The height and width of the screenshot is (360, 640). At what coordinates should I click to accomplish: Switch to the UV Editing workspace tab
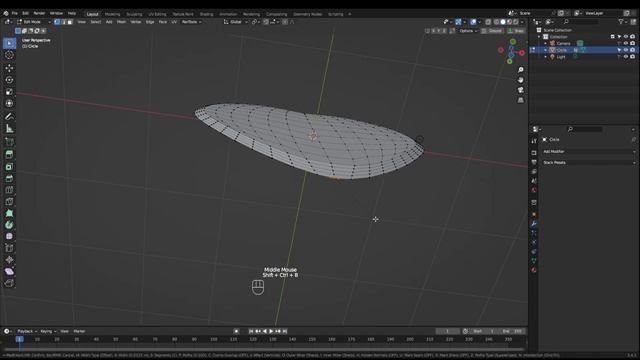tap(157, 14)
